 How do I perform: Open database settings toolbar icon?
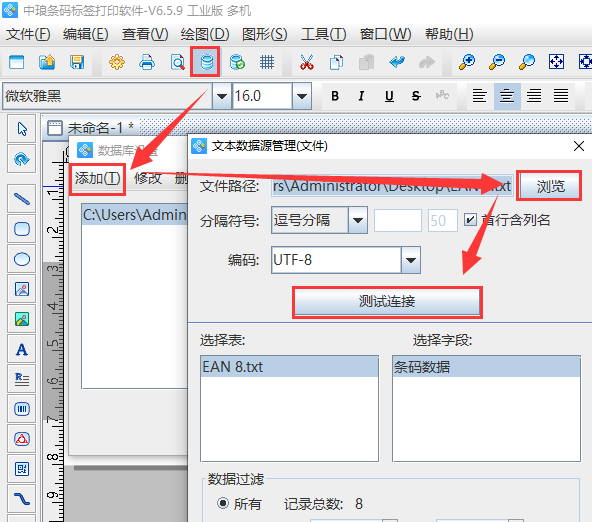click(x=207, y=62)
